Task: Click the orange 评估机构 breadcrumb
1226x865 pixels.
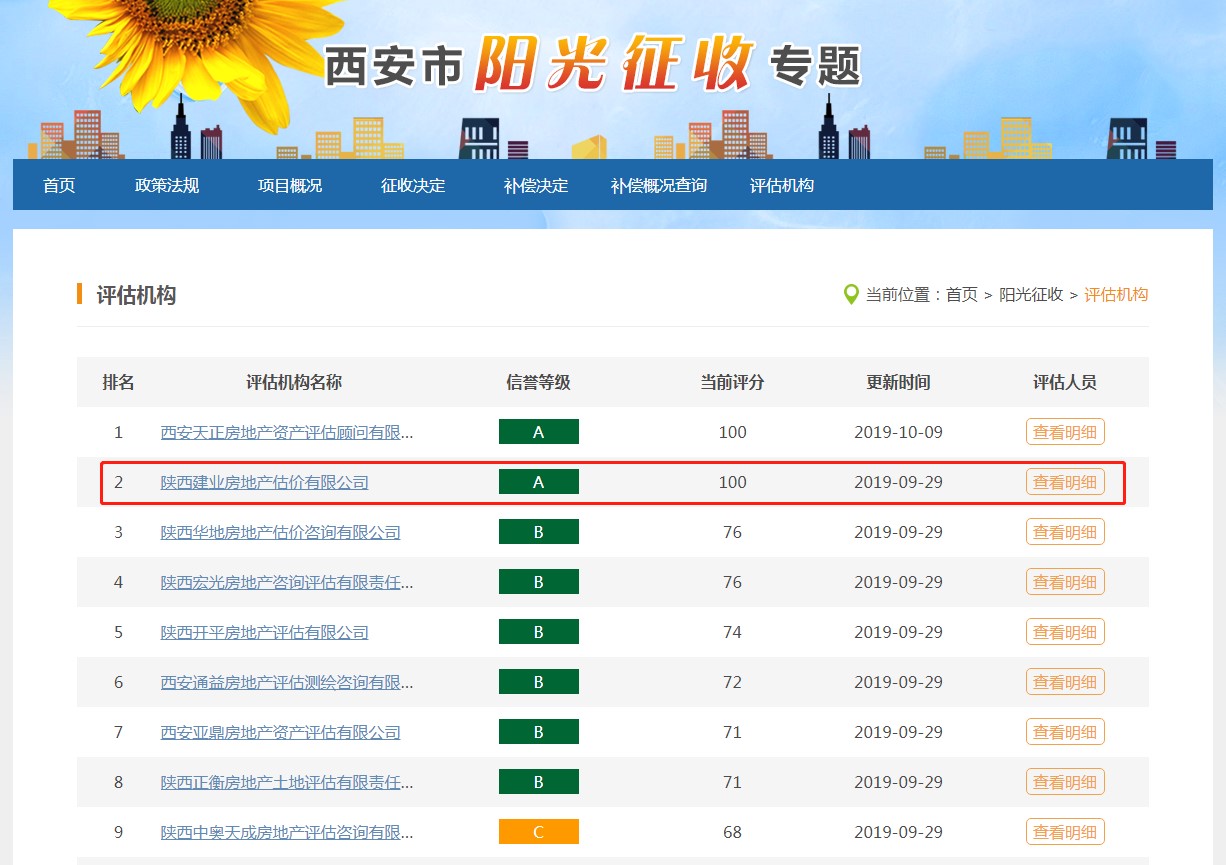Action: tap(1116, 295)
